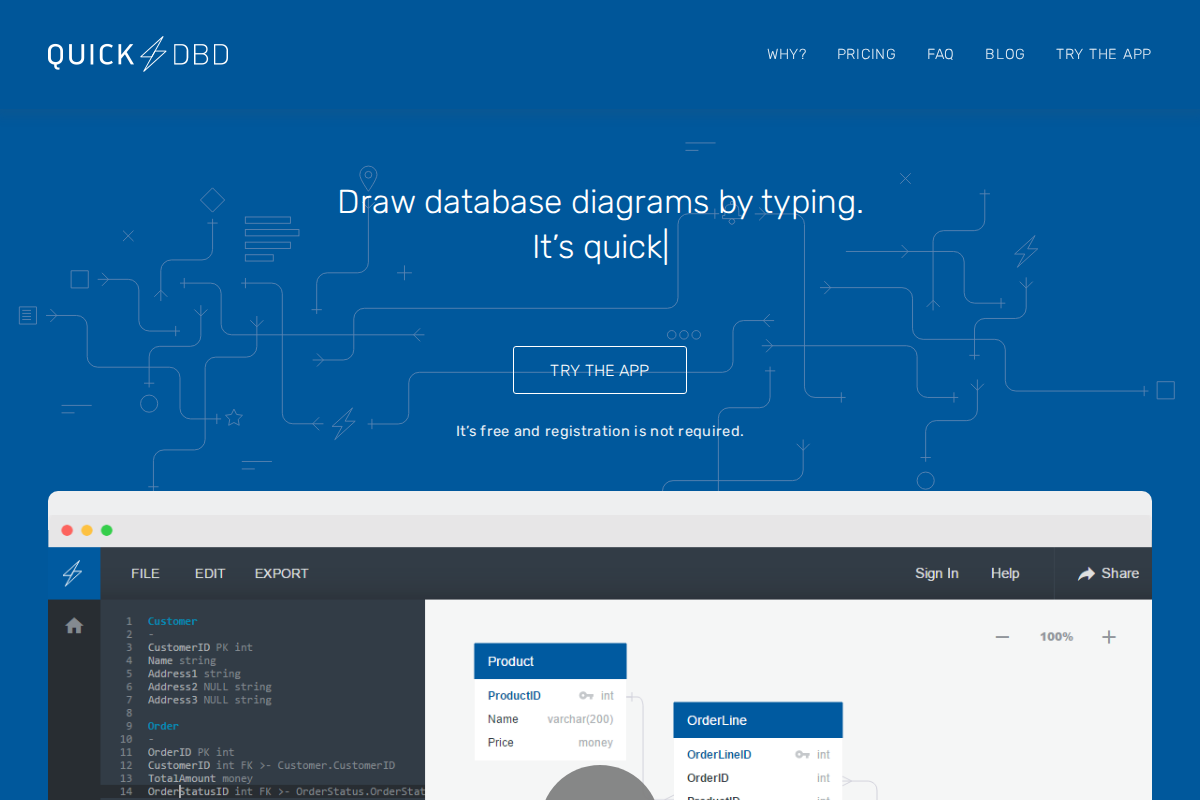This screenshot has width=1200, height=800.
Task: Click TRY THE APP in top navigation
Action: (1103, 54)
